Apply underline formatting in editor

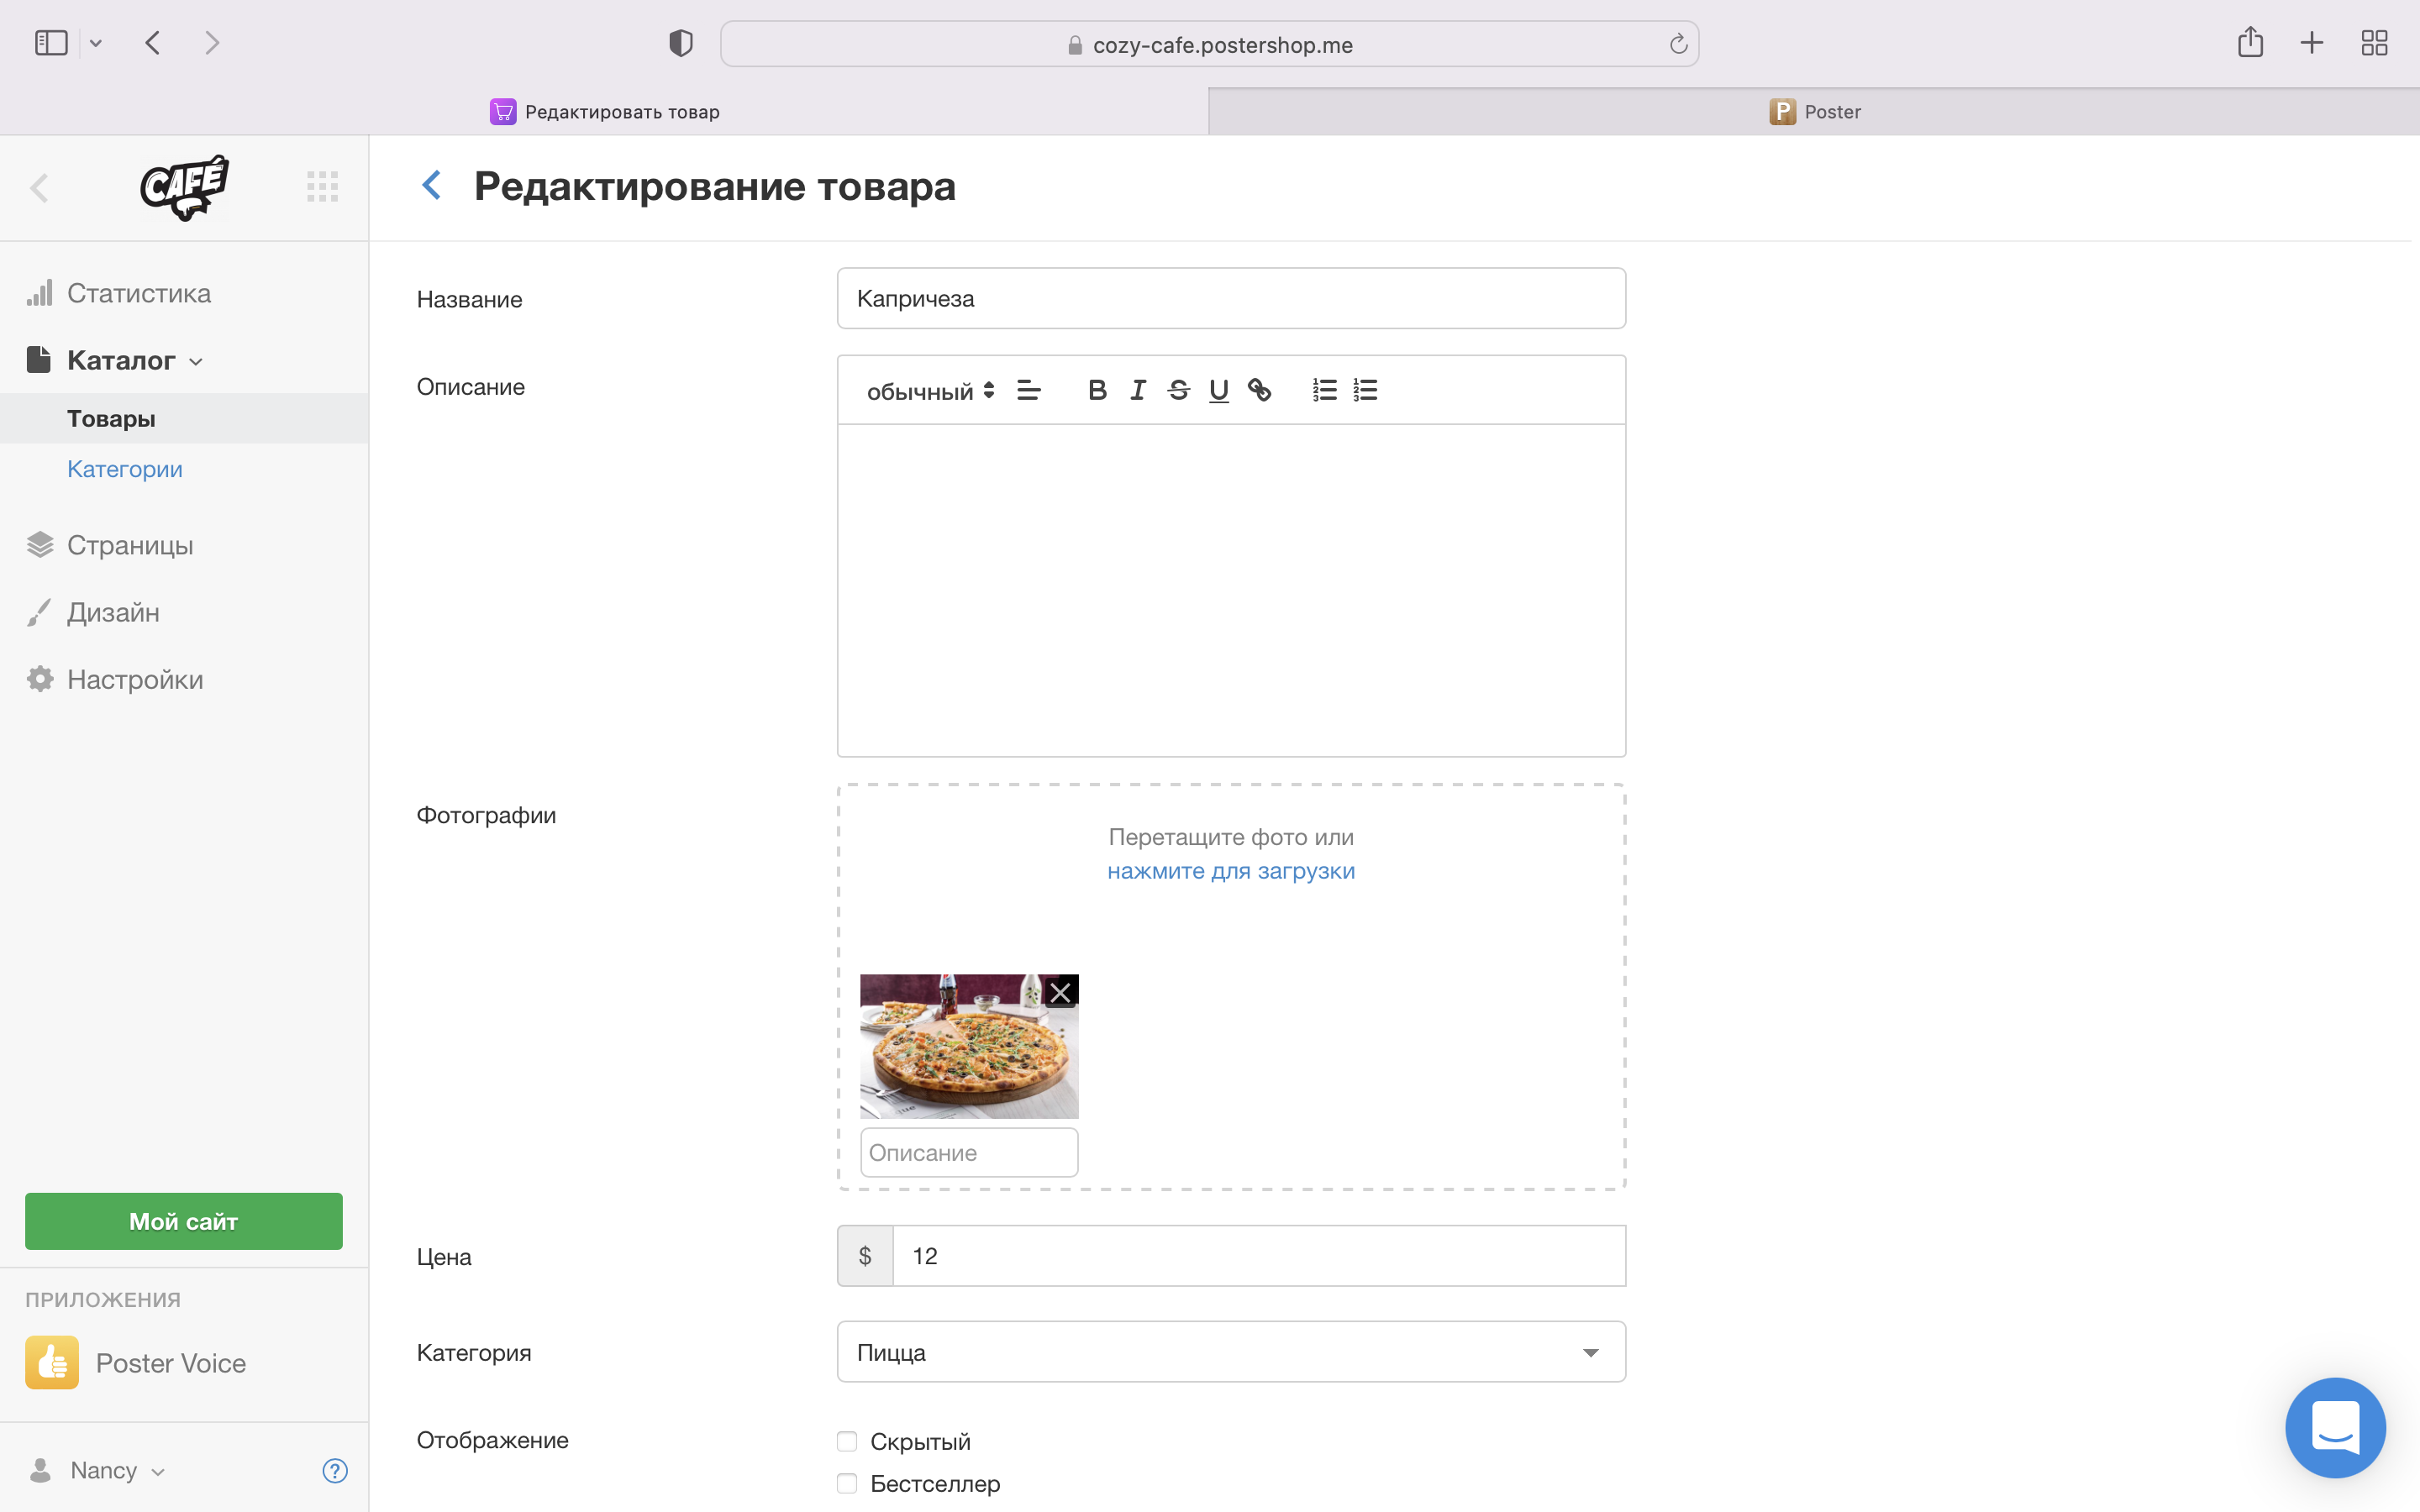pos(1218,390)
